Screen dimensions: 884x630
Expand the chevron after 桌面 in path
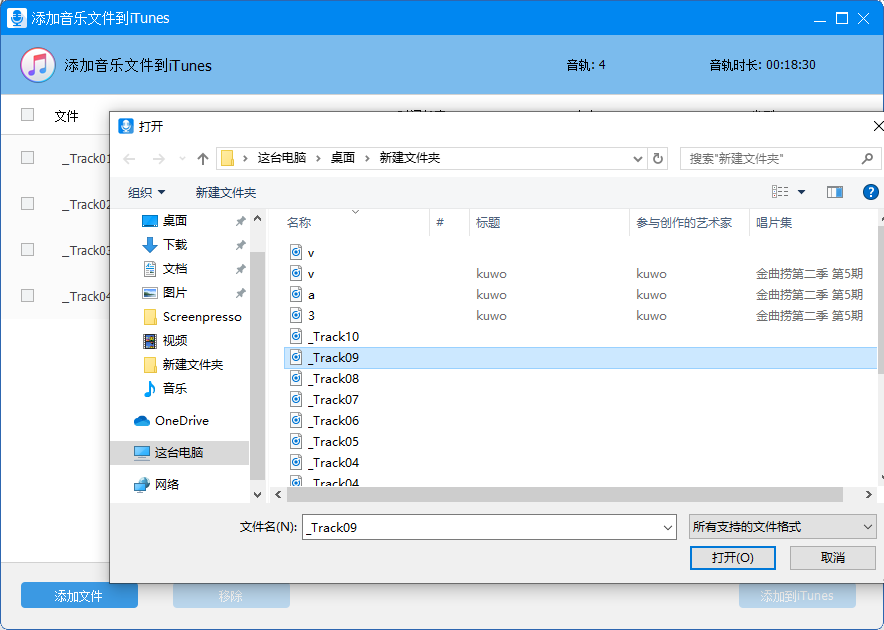[368, 158]
